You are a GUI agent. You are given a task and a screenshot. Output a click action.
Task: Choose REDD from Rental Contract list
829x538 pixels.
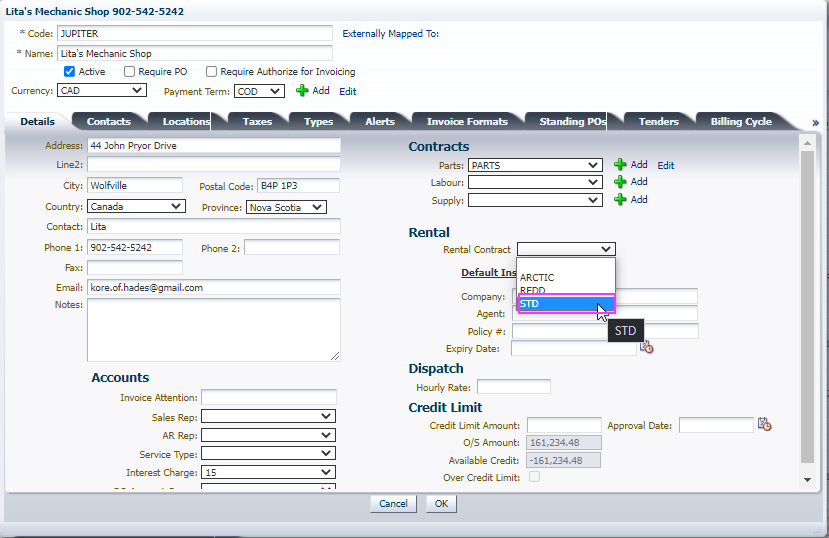566,291
